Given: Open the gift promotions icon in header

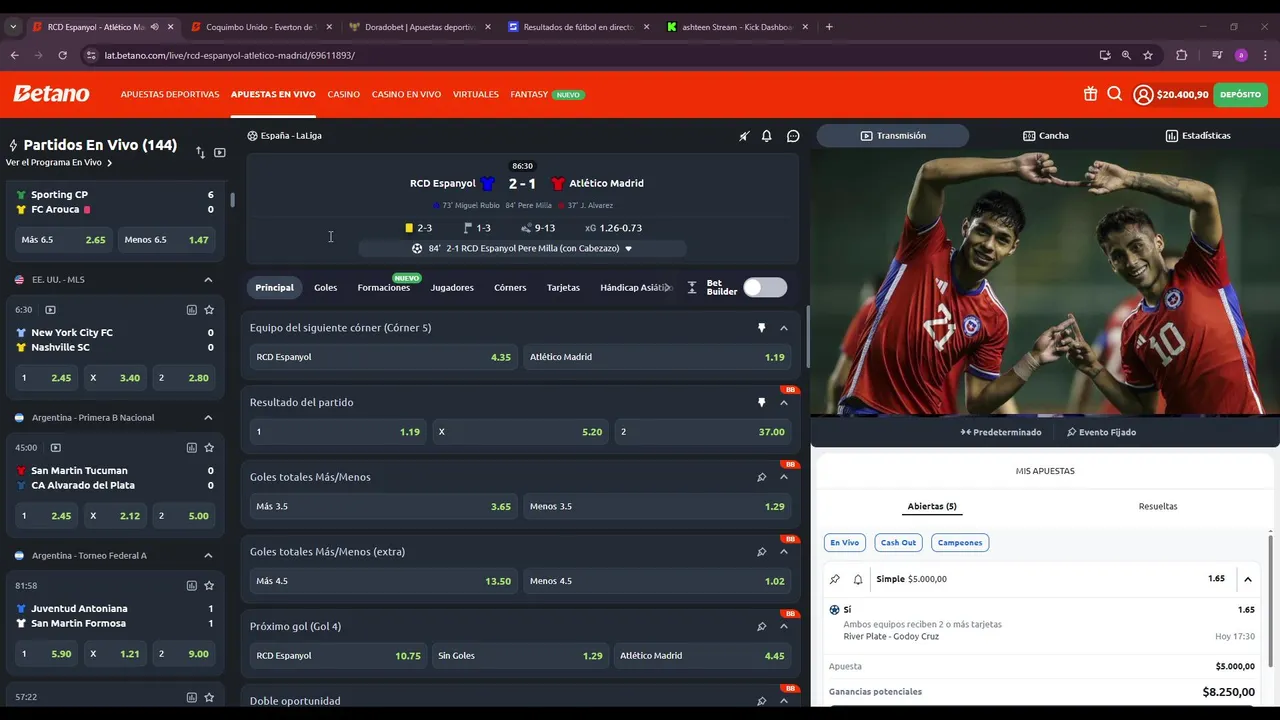Looking at the screenshot, I should (1090, 94).
